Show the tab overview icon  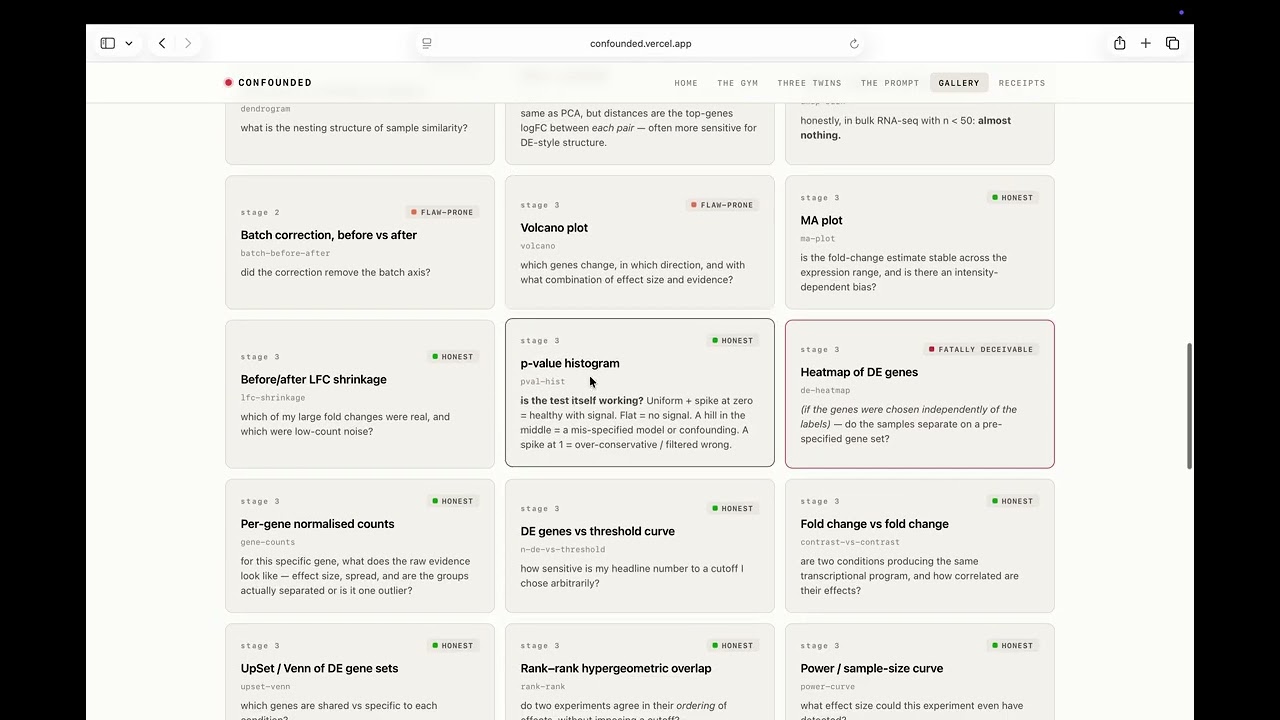[1173, 43]
